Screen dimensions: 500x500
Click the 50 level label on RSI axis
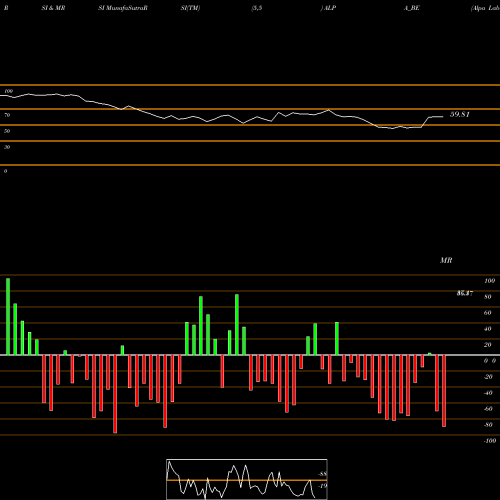[x=7, y=131]
